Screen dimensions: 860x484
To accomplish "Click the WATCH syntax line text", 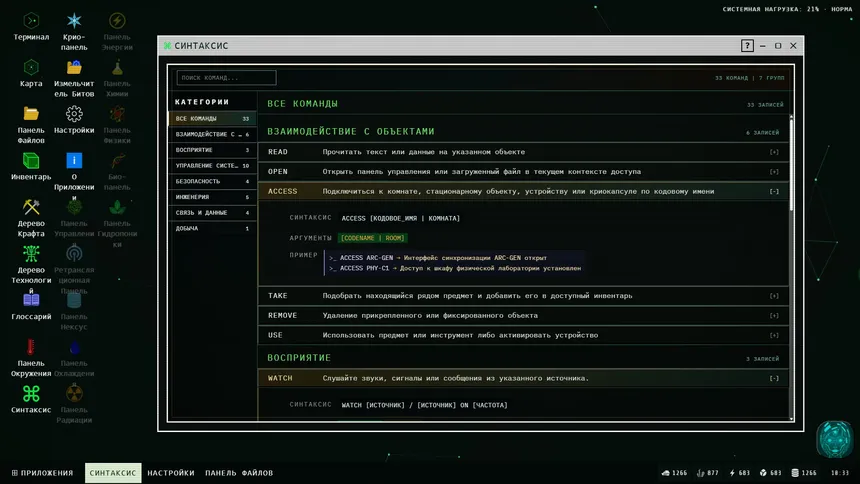I will tap(425, 405).
